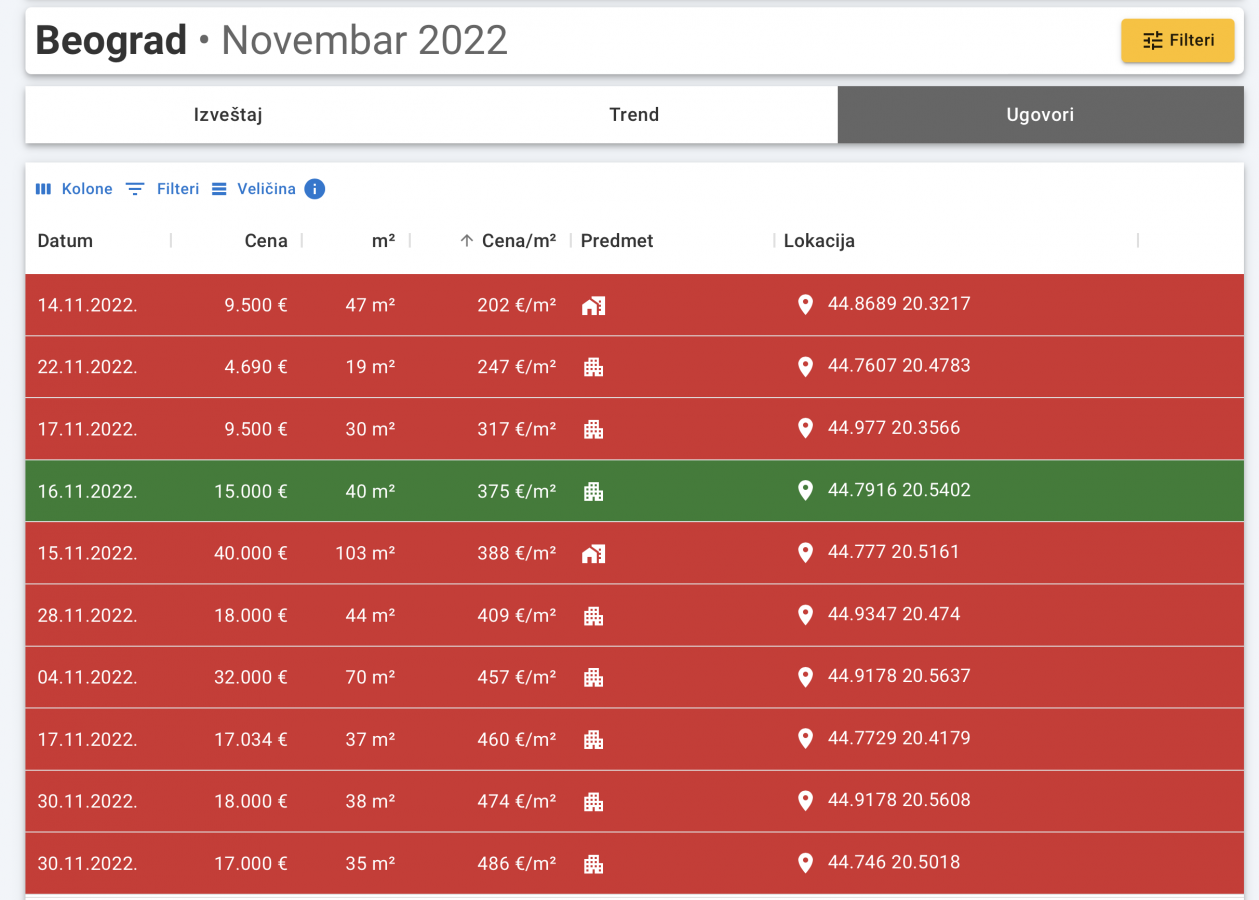The image size is (1259, 900).
Task: Sort by the Datum column header
Action: point(65,241)
